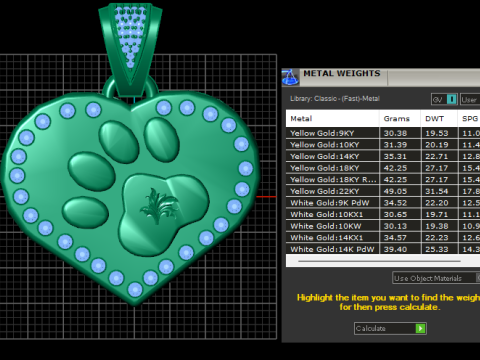480x360 pixels.
Task: Select the White Gold:14K PdW row
Action: point(383,249)
